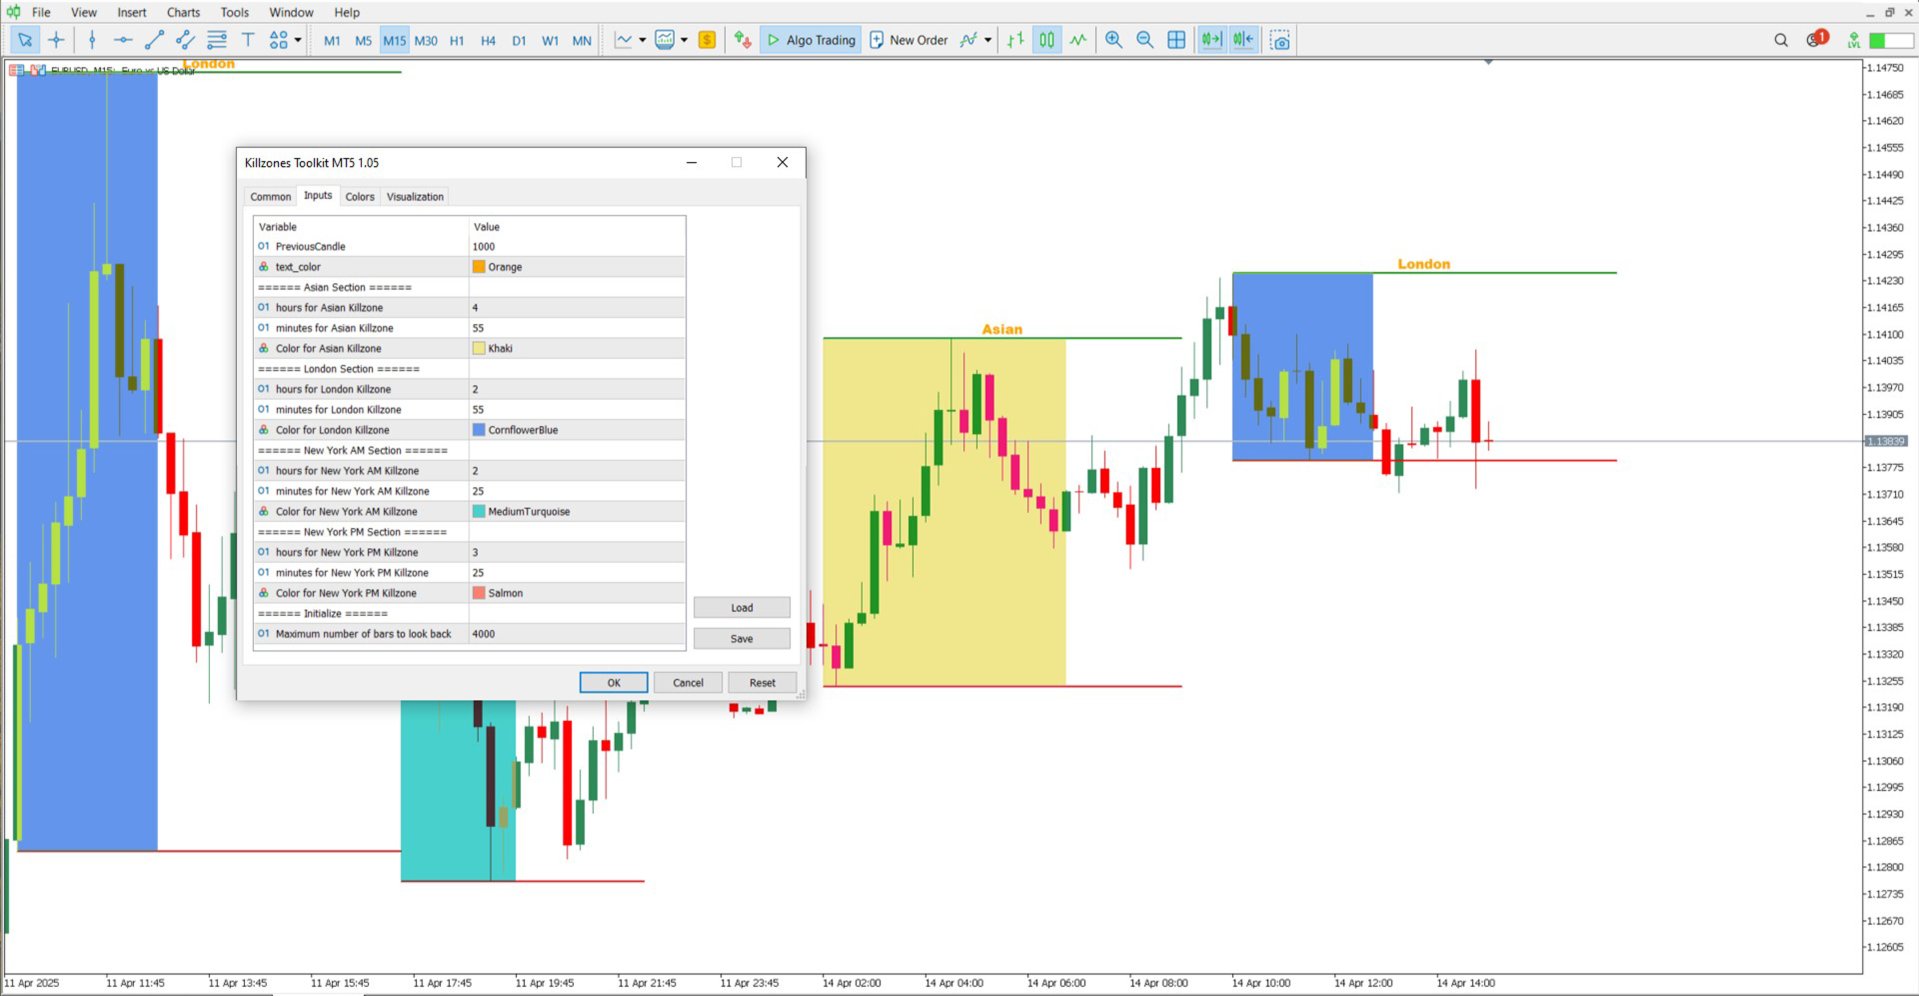Take a chart screenshot
1919x996 pixels.
pyautogui.click(x=1280, y=40)
